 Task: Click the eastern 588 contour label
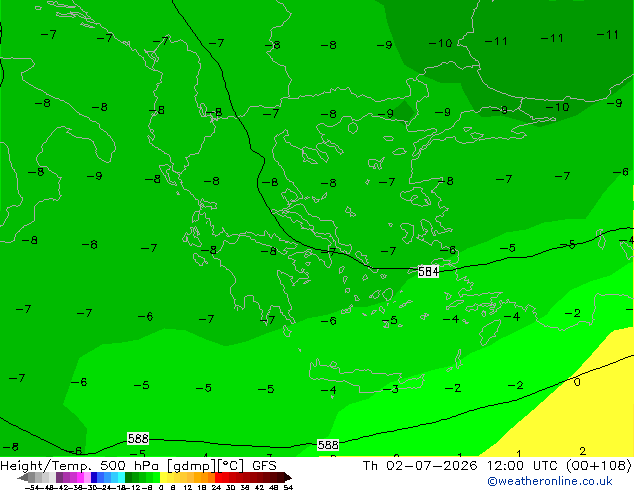[x=328, y=445]
